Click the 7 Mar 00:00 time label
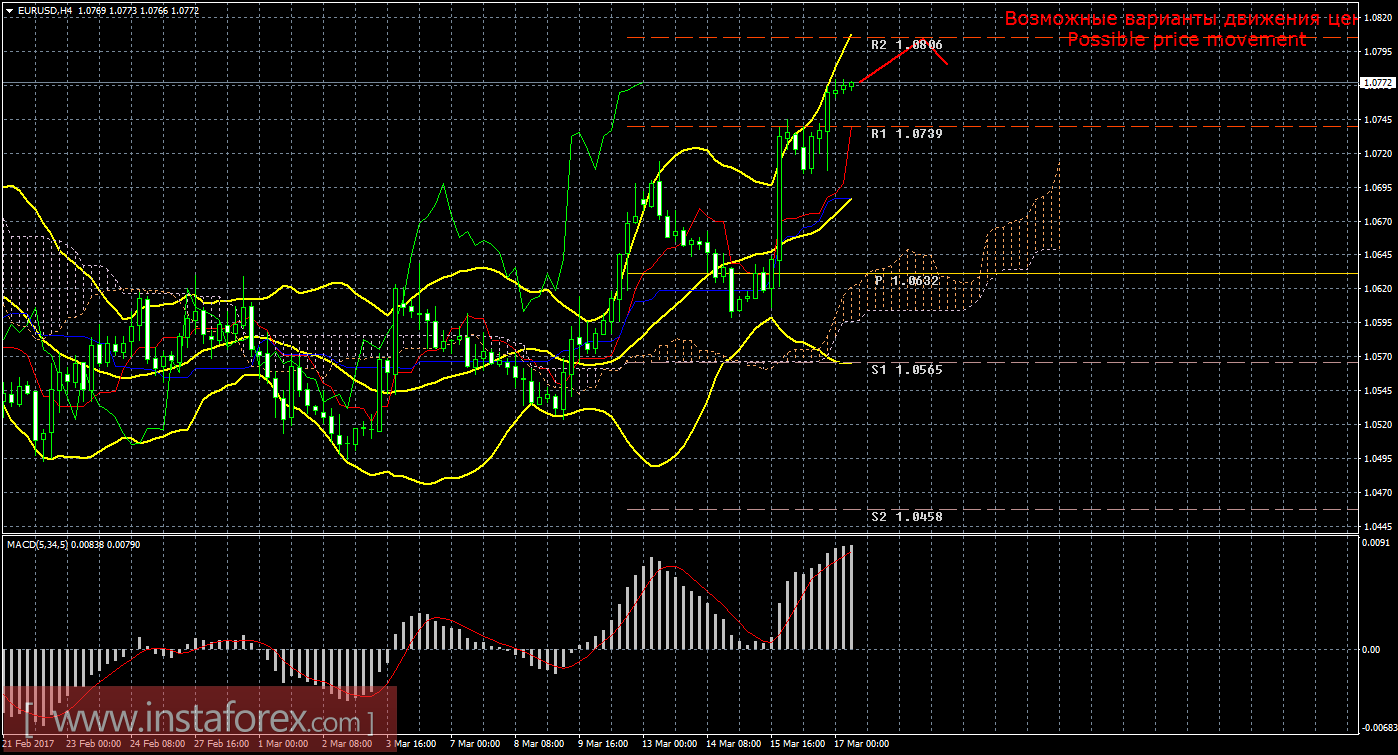The height and width of the screenshot is (755, 1398). (x=474, y=744)
